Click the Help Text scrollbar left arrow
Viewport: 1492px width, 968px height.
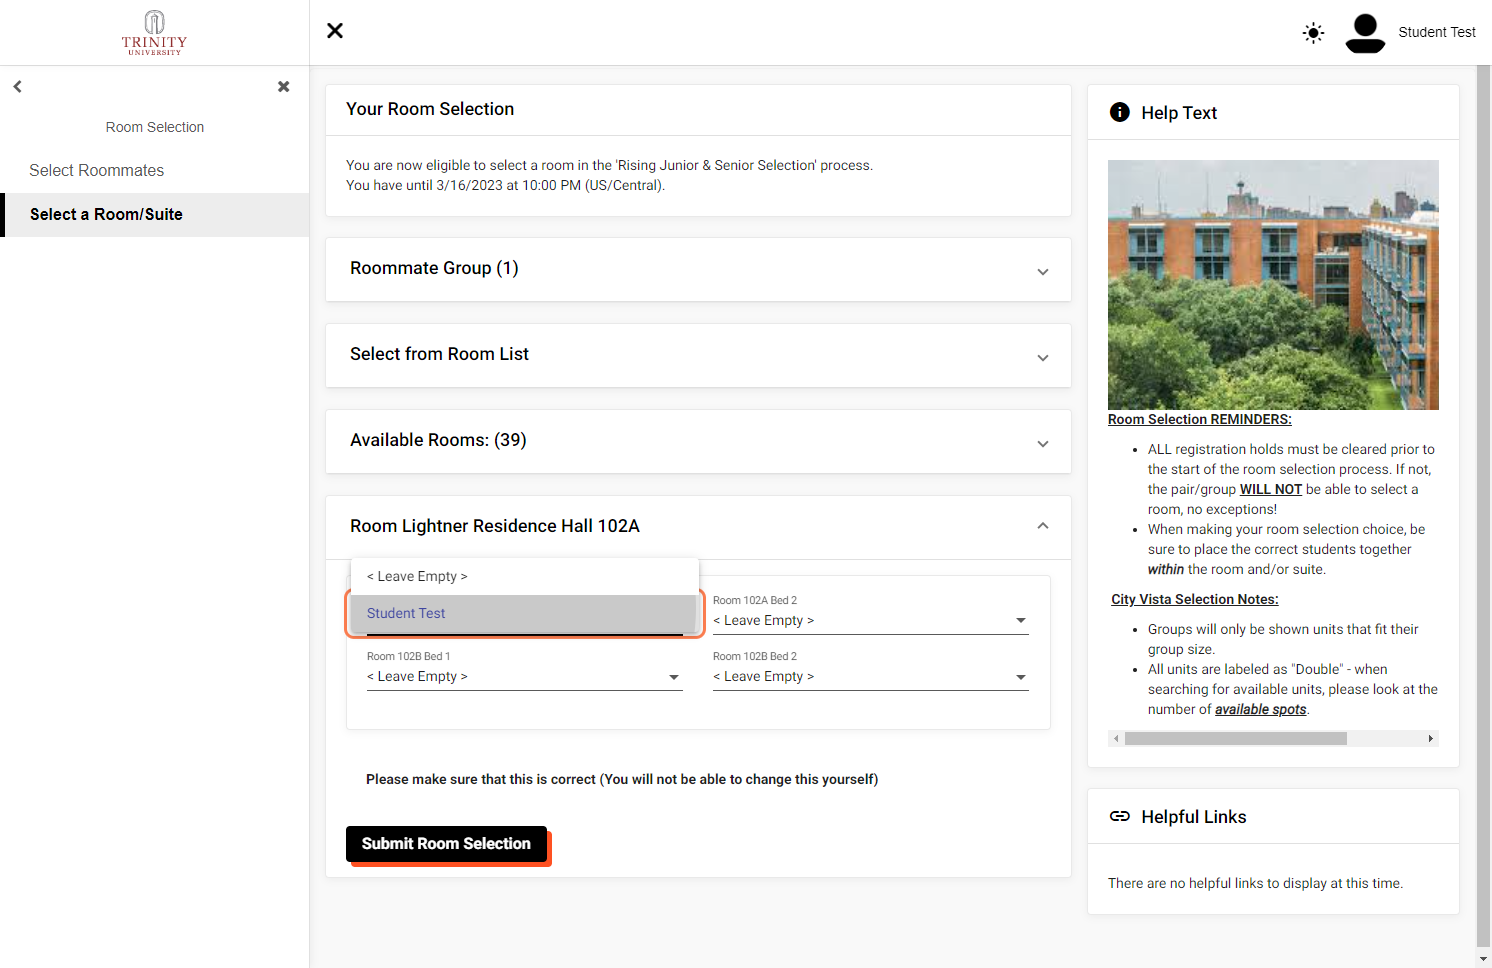pyautogui.click(x=1116, y=739)
